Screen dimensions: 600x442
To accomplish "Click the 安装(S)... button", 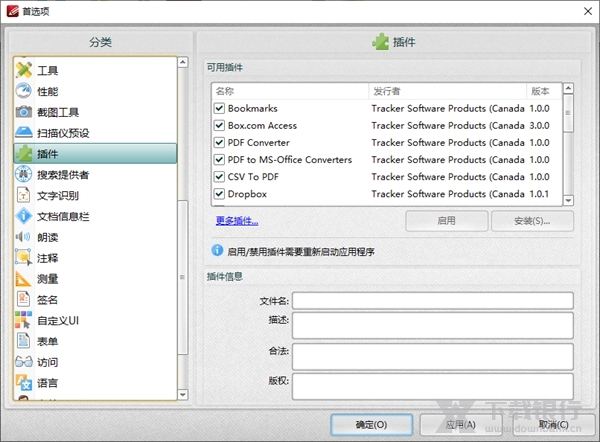I will point(532,221).
